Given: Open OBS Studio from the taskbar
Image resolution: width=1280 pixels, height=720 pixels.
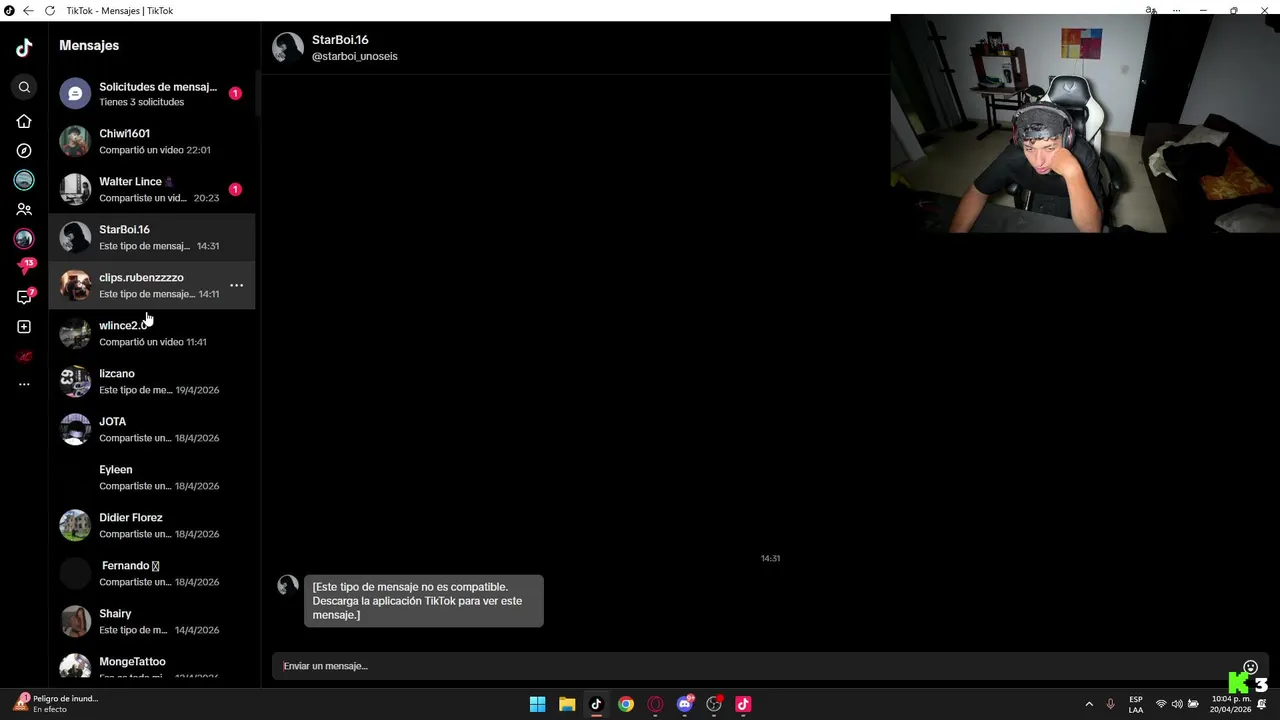Looking at the screenshot, I should pyautogui.click(x=714, y=704).
